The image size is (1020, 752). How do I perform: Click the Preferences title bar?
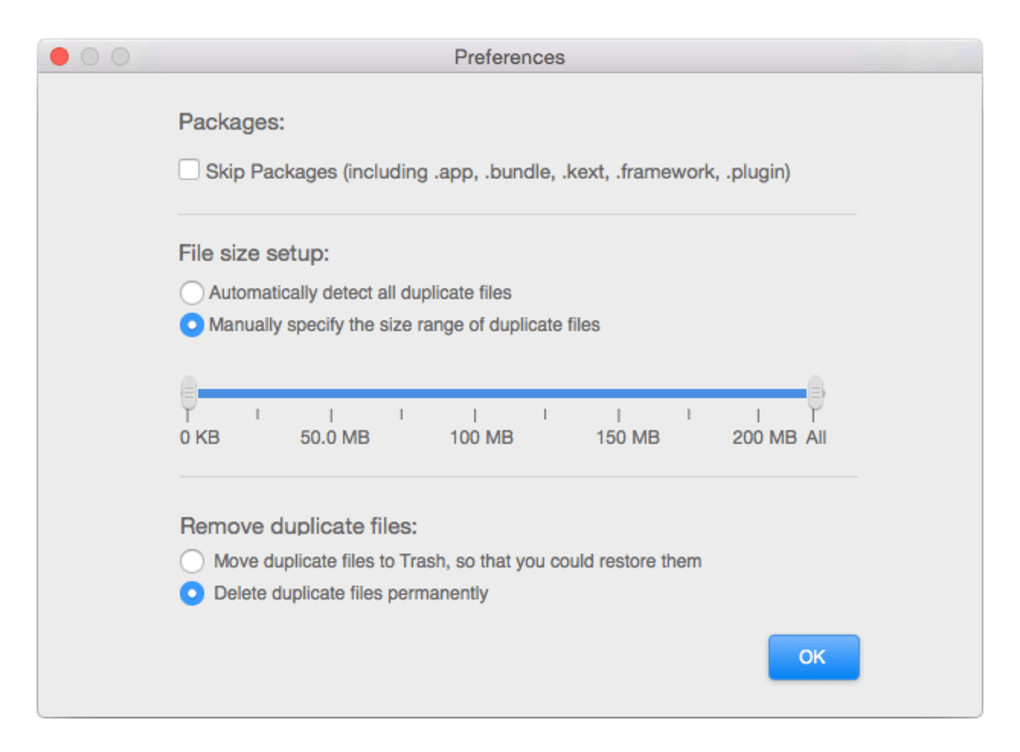pyautogui.click(x=509, y=57)
